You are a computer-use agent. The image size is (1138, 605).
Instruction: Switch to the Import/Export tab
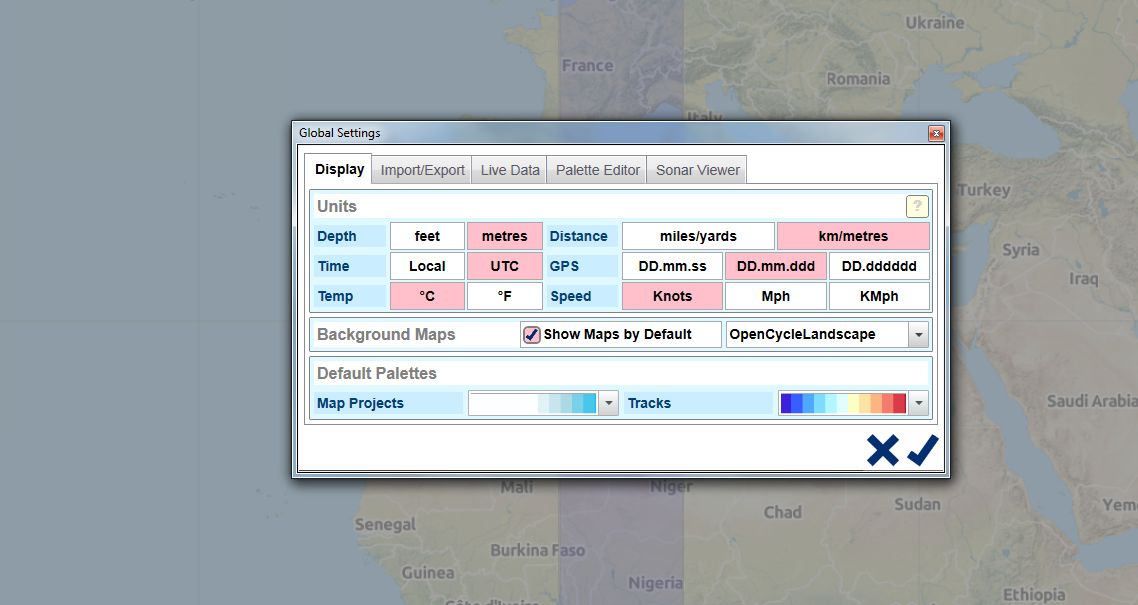tap(422, 170)
